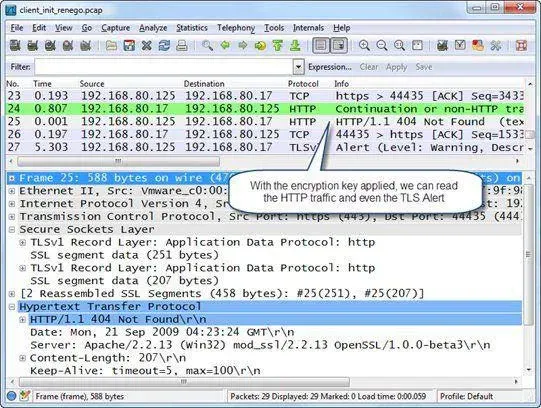541x408 pixels.
Task: Open capture filters dialog icon
Action: coord(442,46)
